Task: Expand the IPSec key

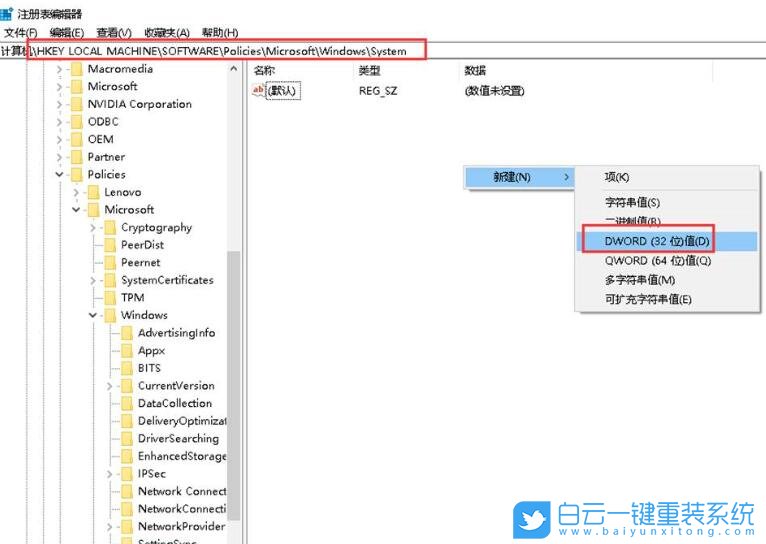Action: click(x=109, y=474)
